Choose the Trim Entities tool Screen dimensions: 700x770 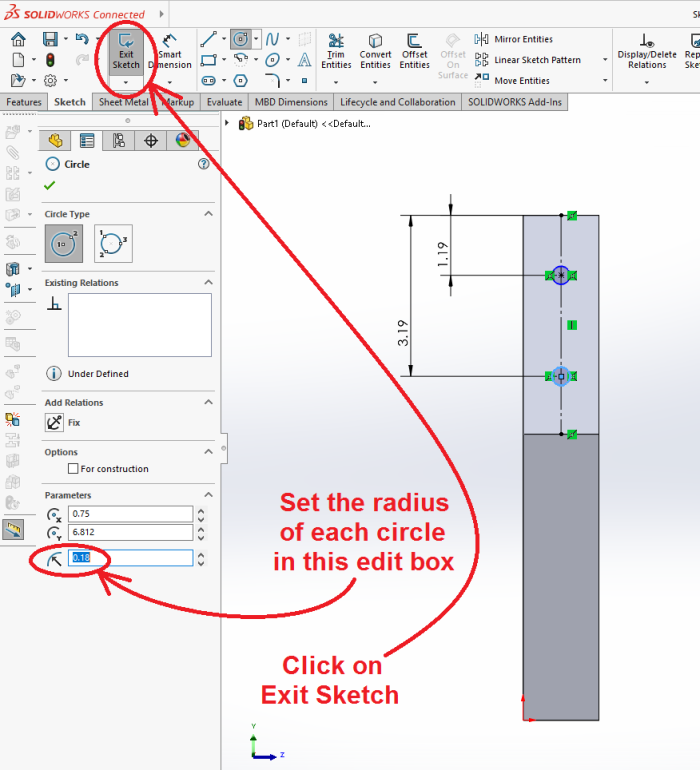pos(336,51)
